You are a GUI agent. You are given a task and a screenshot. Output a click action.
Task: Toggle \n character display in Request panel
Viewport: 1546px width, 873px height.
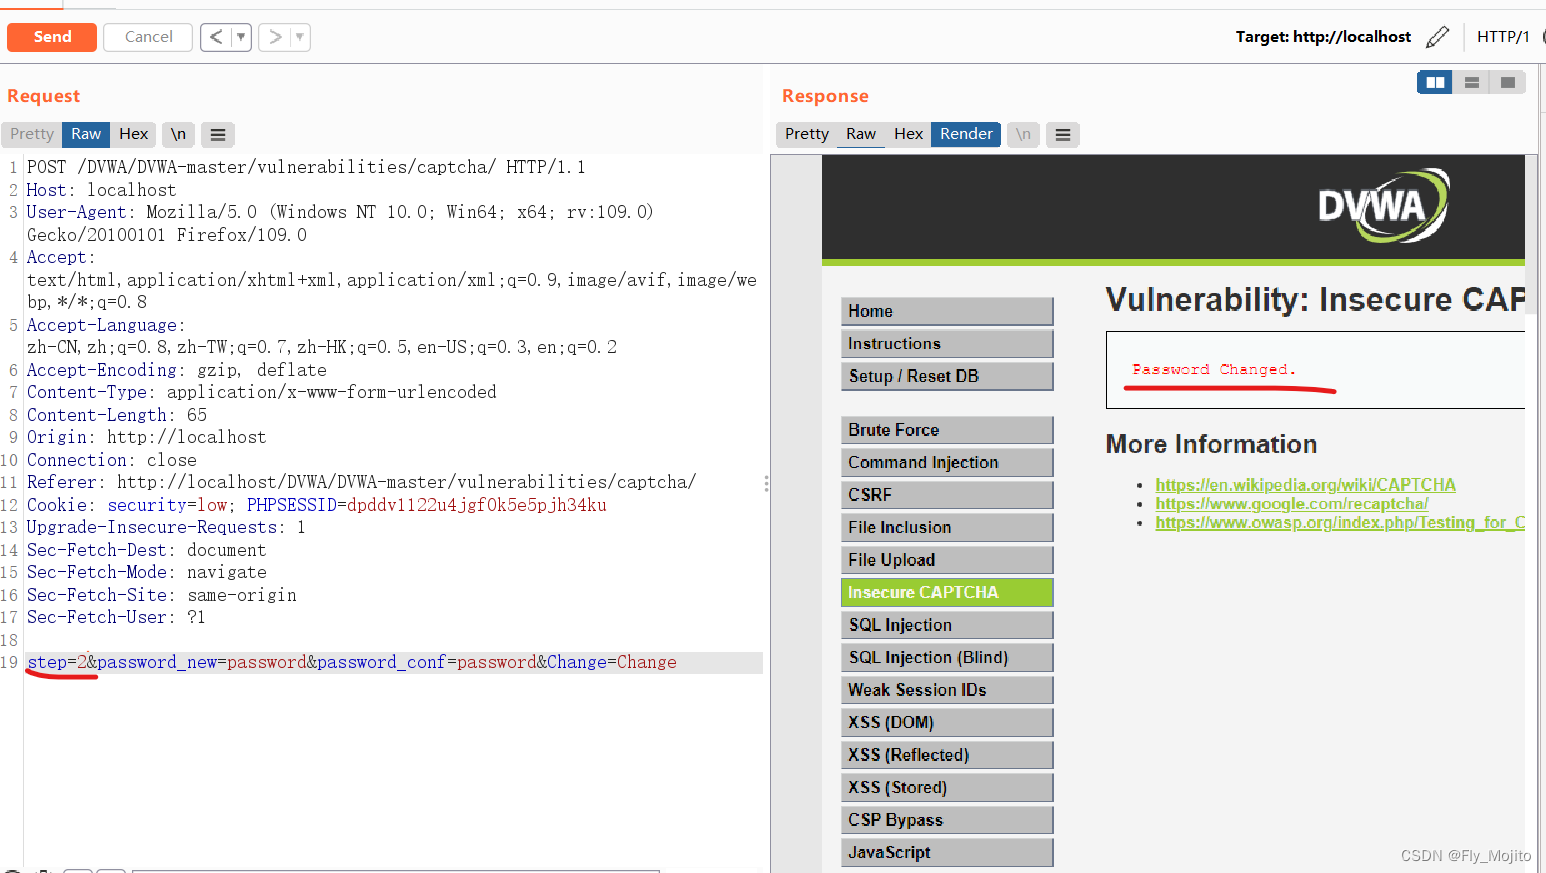pyautogui.click(x=178, y=134)
